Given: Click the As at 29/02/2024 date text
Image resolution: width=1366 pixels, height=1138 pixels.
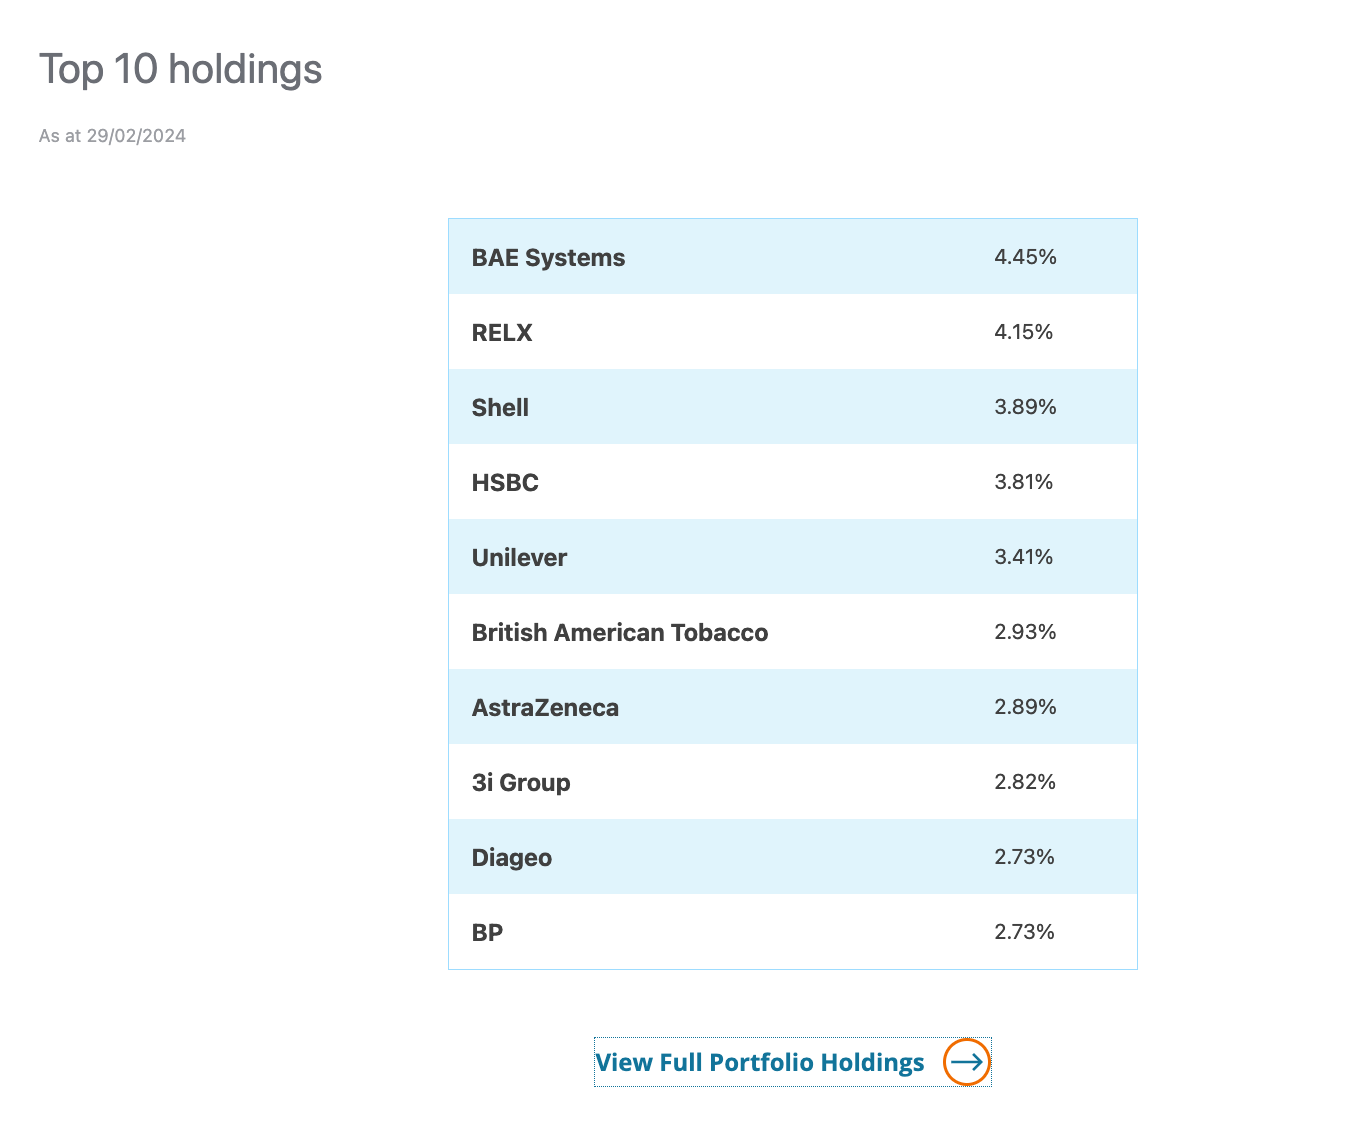Looking at the screenshot, I should click(112, 136).
